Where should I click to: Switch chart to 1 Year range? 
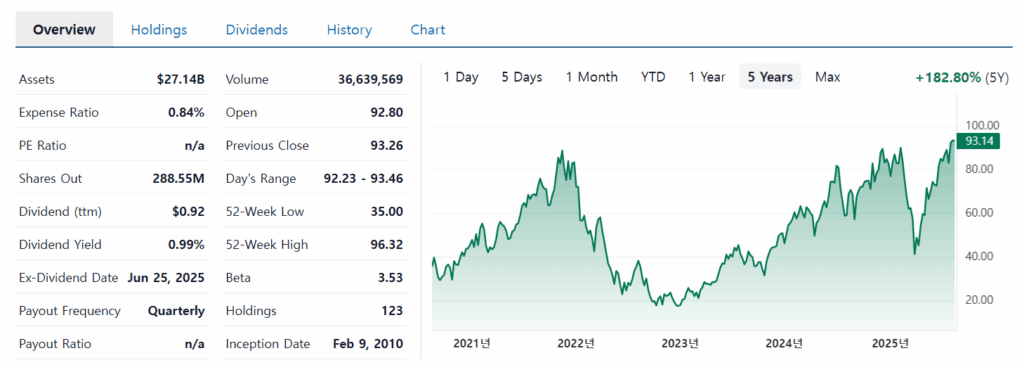click(707, 77)
